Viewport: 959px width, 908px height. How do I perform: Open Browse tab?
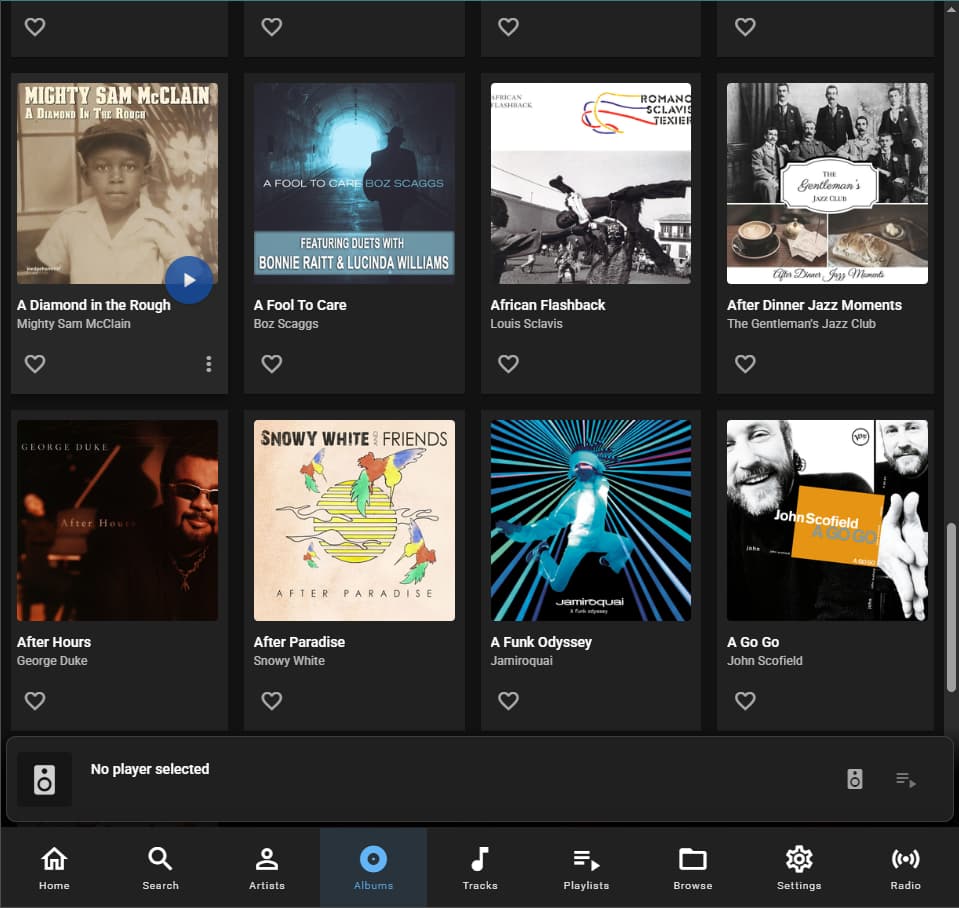point(692,868)
